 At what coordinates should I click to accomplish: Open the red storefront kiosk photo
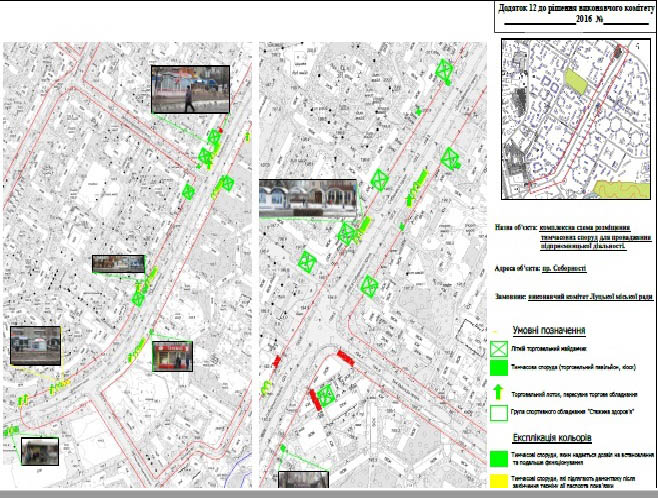click(173, 355)
